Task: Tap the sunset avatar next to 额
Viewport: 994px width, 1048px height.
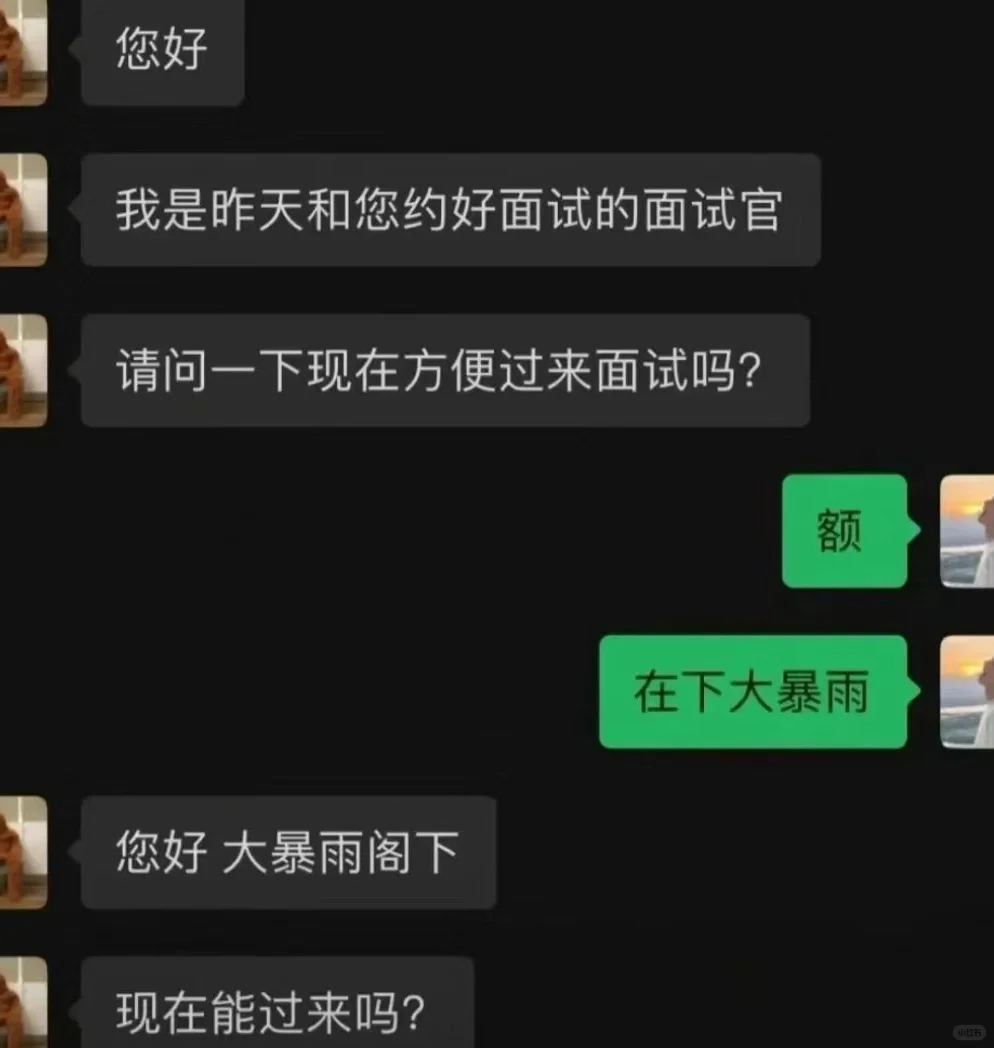Action: click(967, 531)
